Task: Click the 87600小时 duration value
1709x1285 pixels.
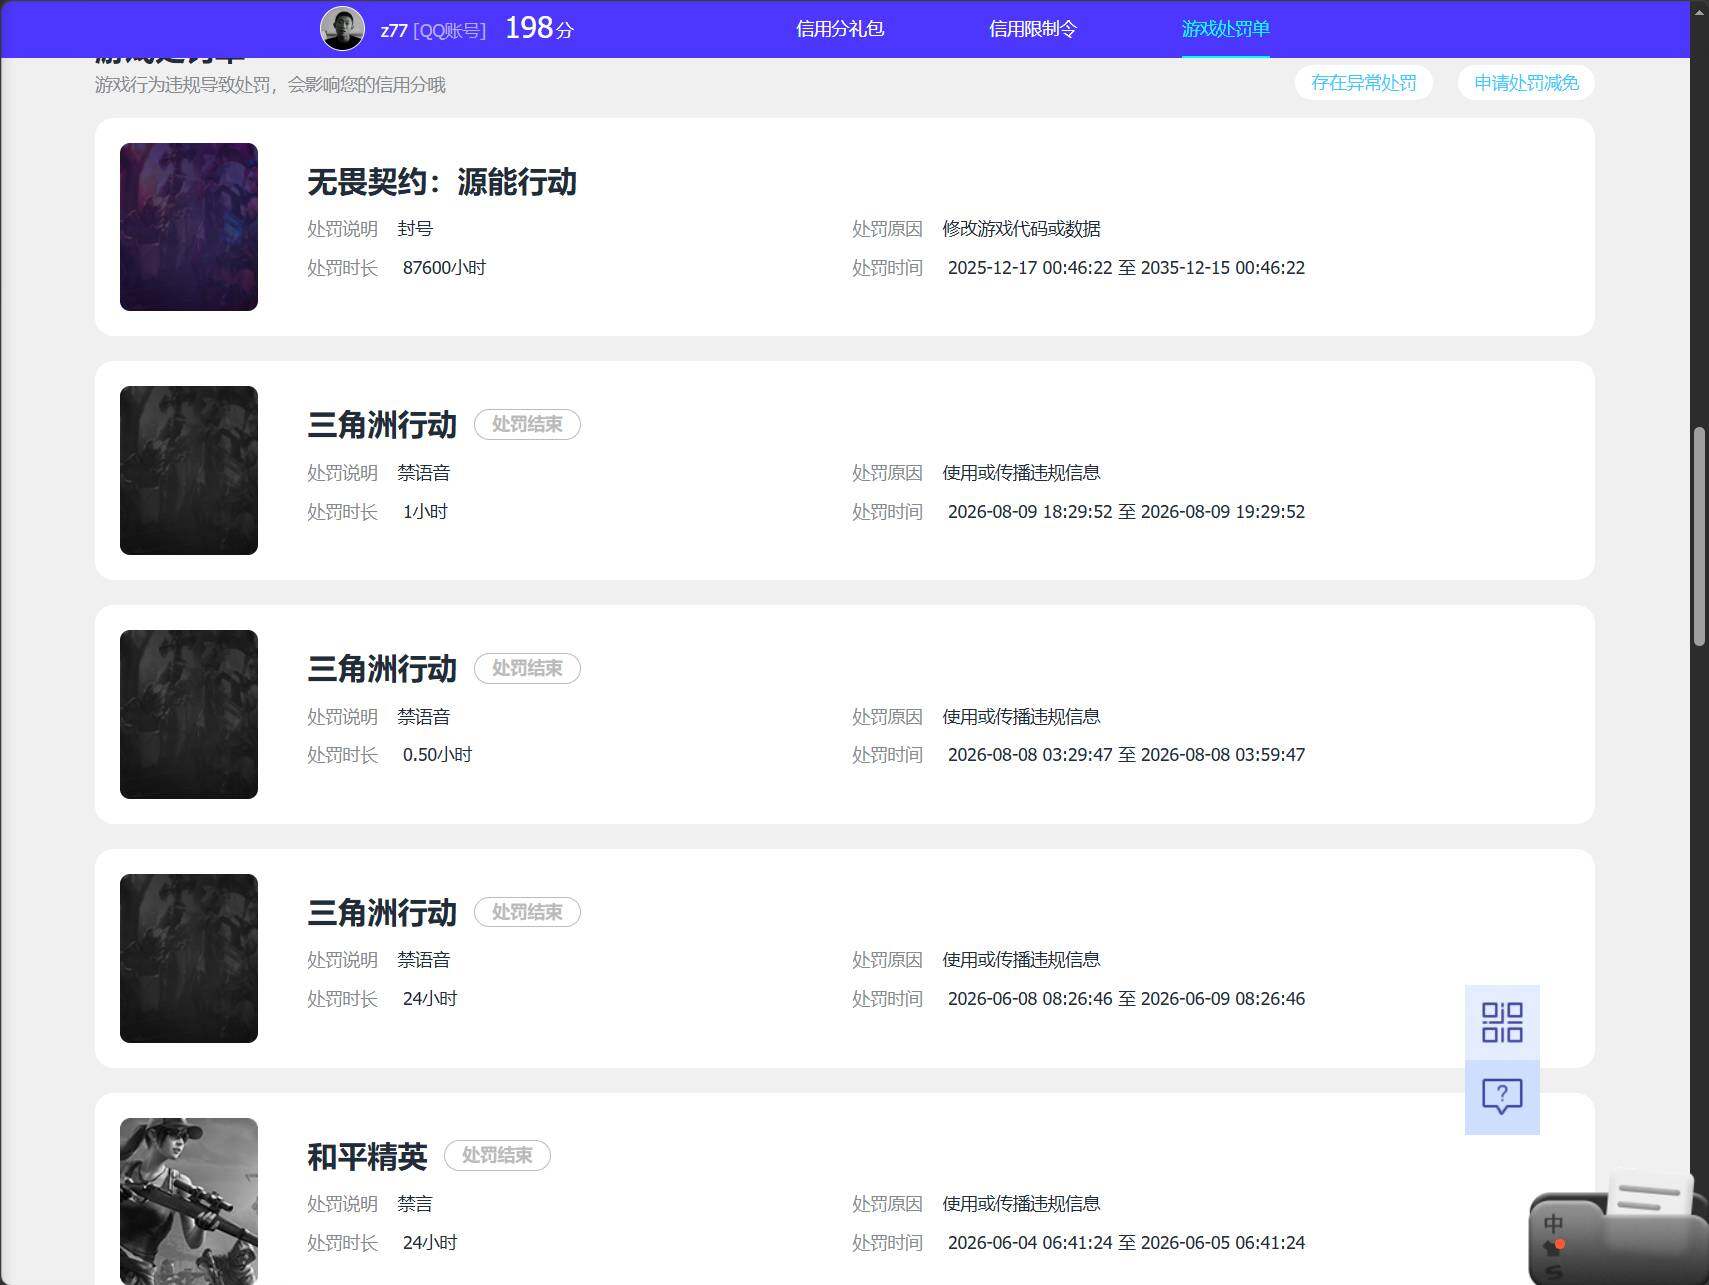Action: pyautogui.click(x=444, y=268)
